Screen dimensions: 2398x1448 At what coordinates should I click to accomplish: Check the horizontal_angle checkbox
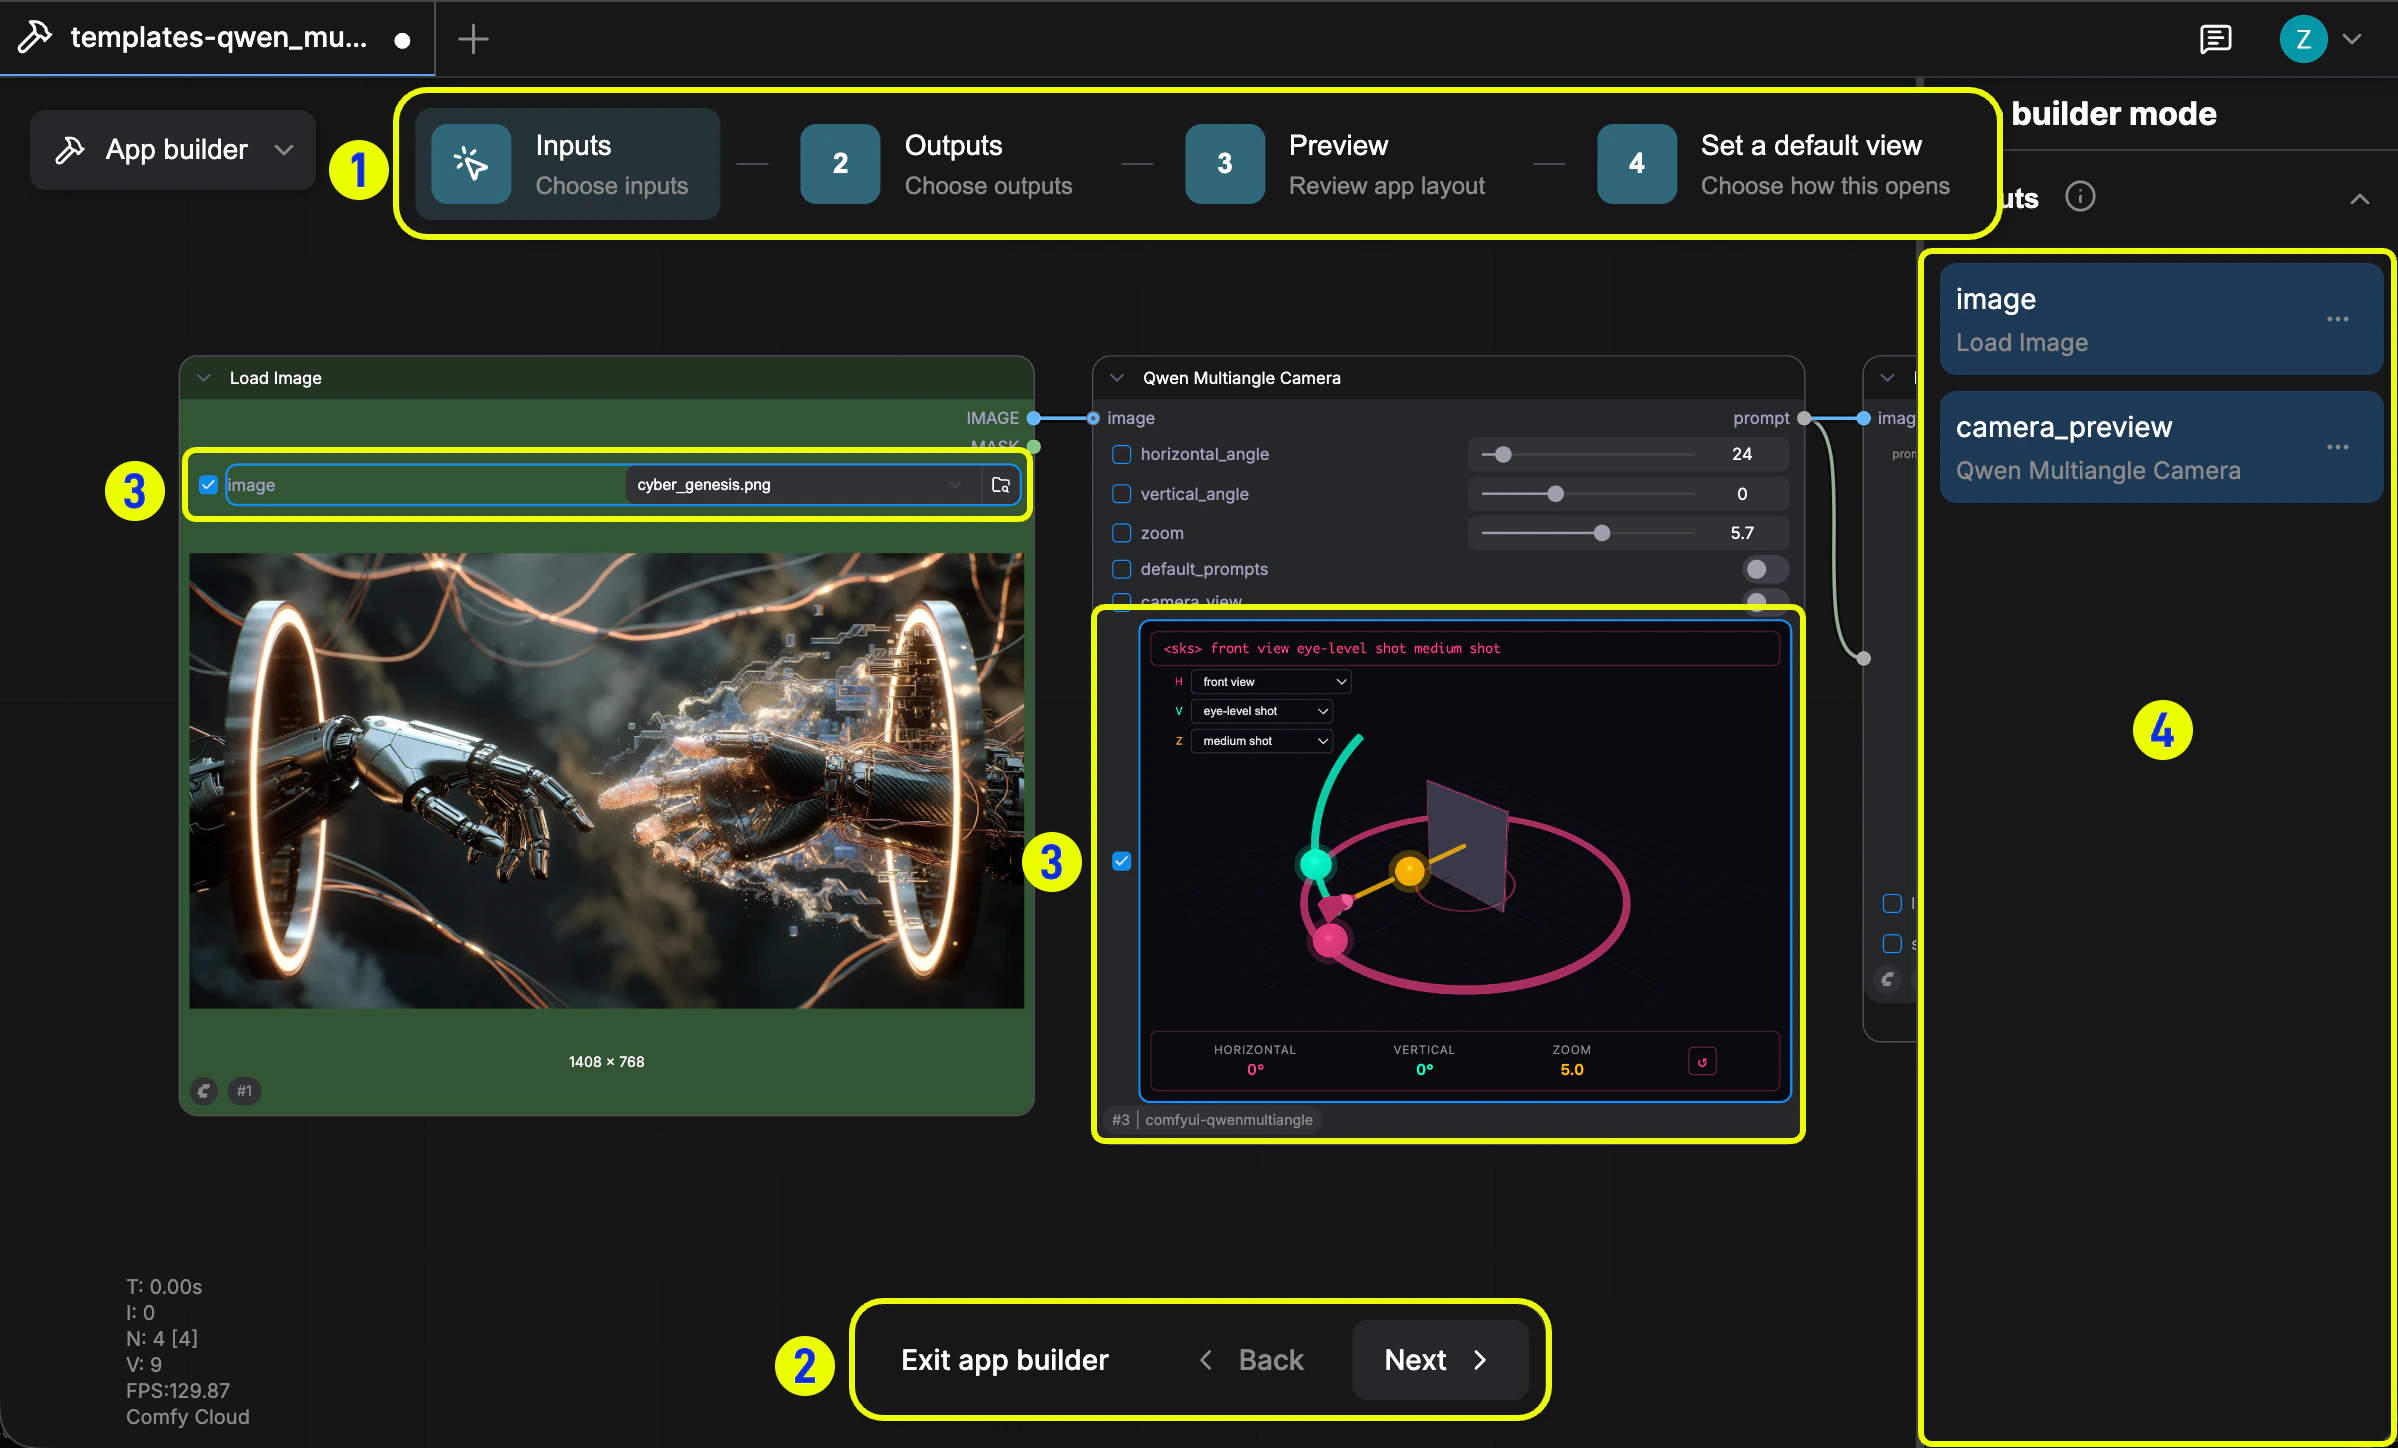(1121, 454)
